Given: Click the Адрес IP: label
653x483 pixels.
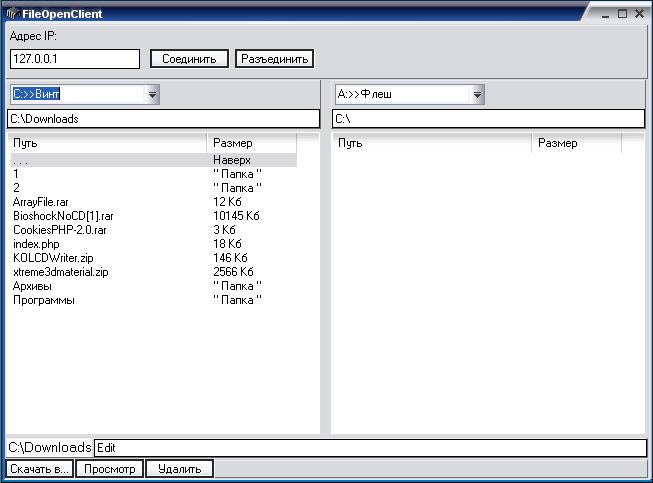Looking at the screenshot, I should pyautogui.click(x=33, y=36).
